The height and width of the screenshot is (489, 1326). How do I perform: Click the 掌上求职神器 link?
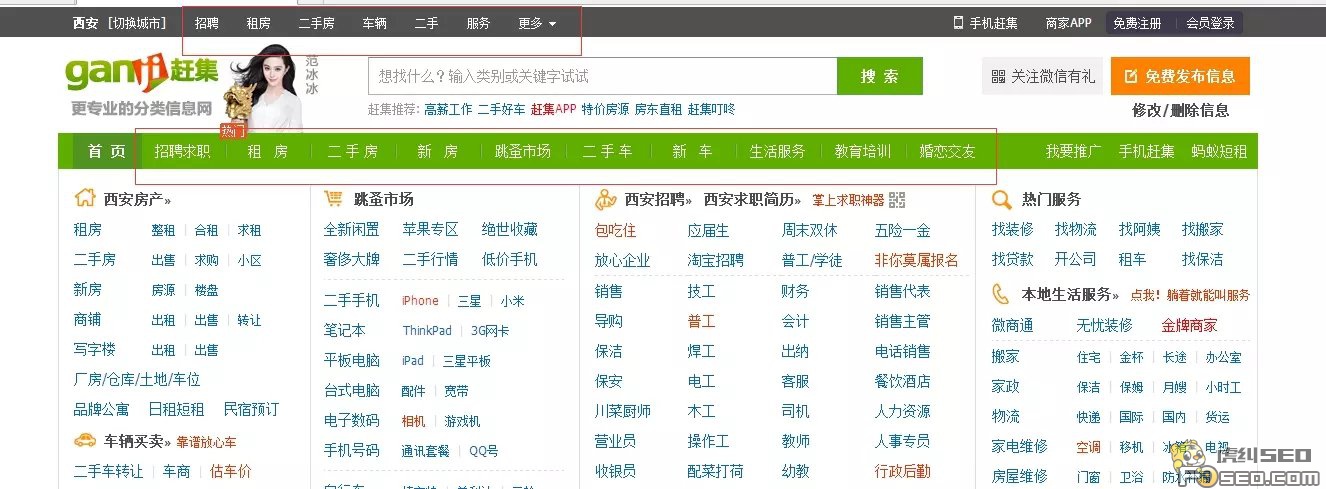tap(848, 200)
